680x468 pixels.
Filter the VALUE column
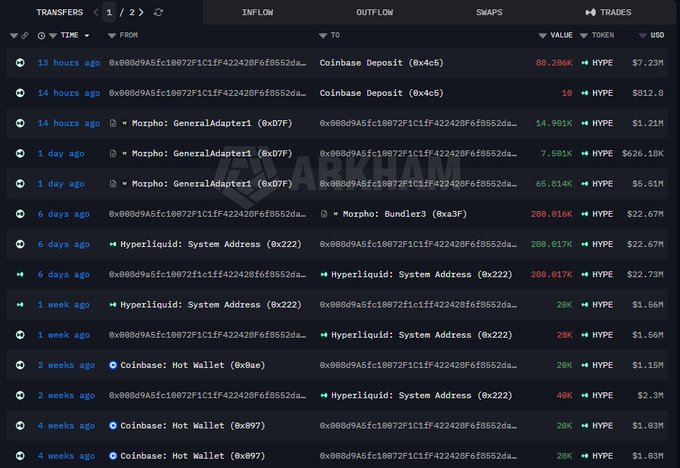point(542,36)
